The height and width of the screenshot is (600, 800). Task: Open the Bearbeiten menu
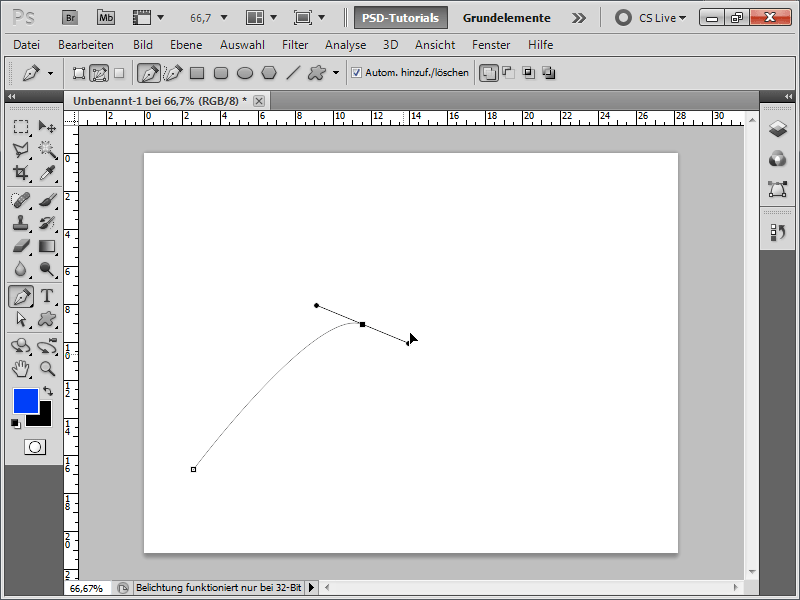pyautogui.click(x=86, y=45)
